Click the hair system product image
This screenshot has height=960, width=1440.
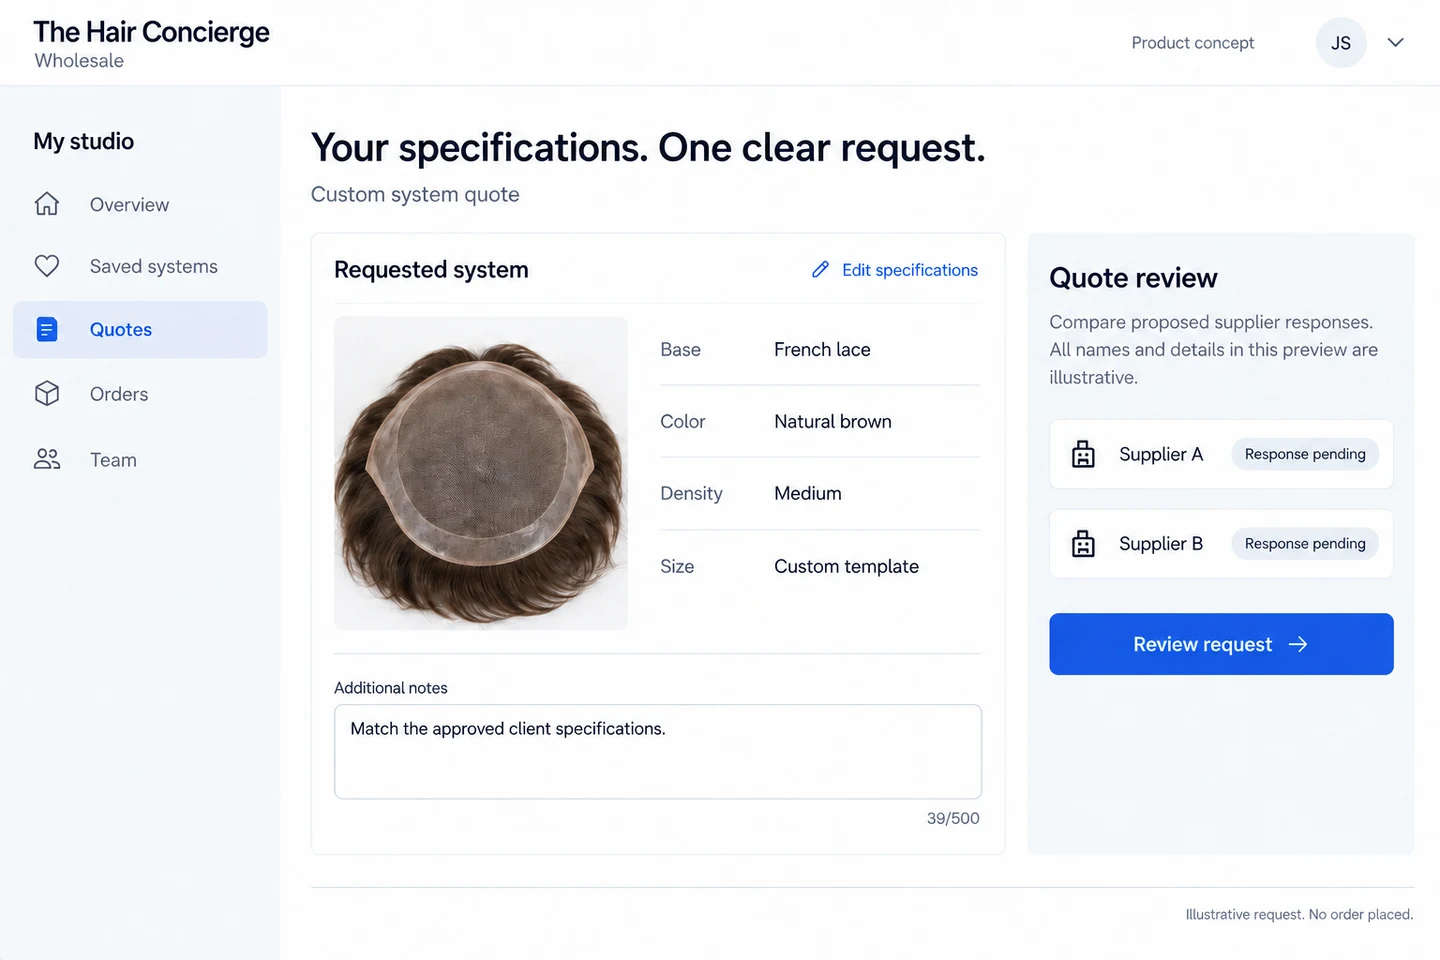click(x=481, y=473)
